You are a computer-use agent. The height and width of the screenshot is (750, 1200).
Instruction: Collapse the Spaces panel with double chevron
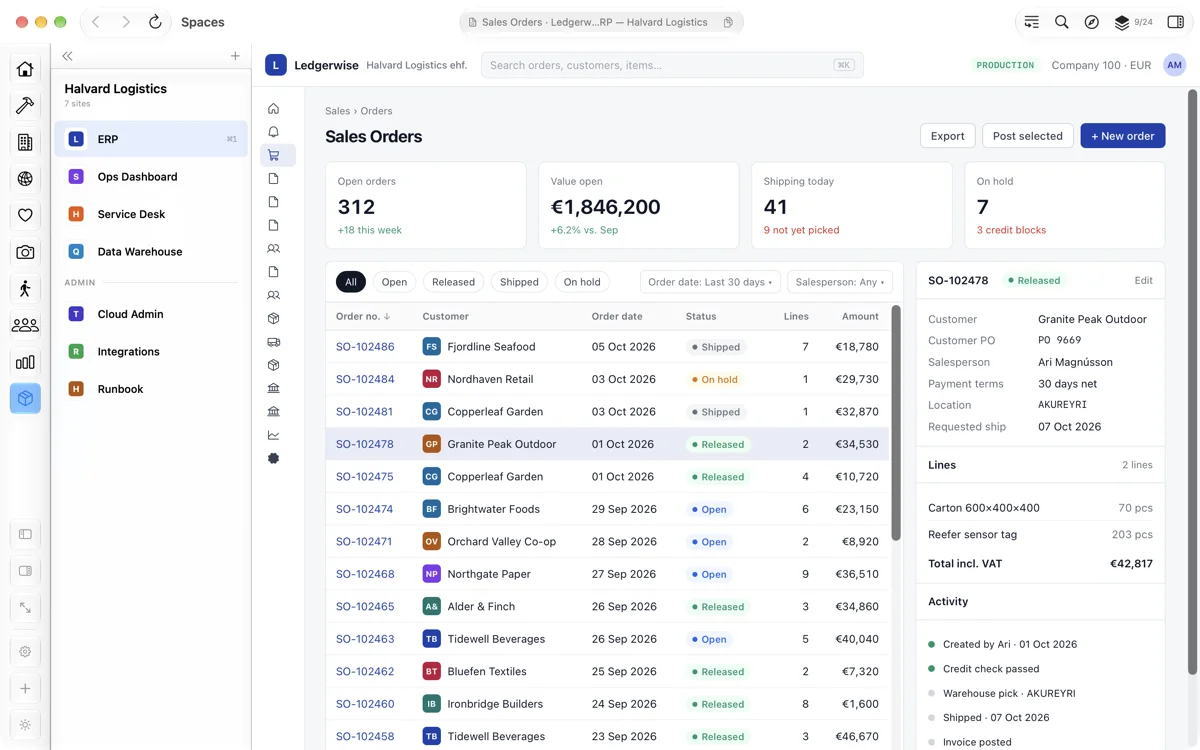[x=67, y=56]
